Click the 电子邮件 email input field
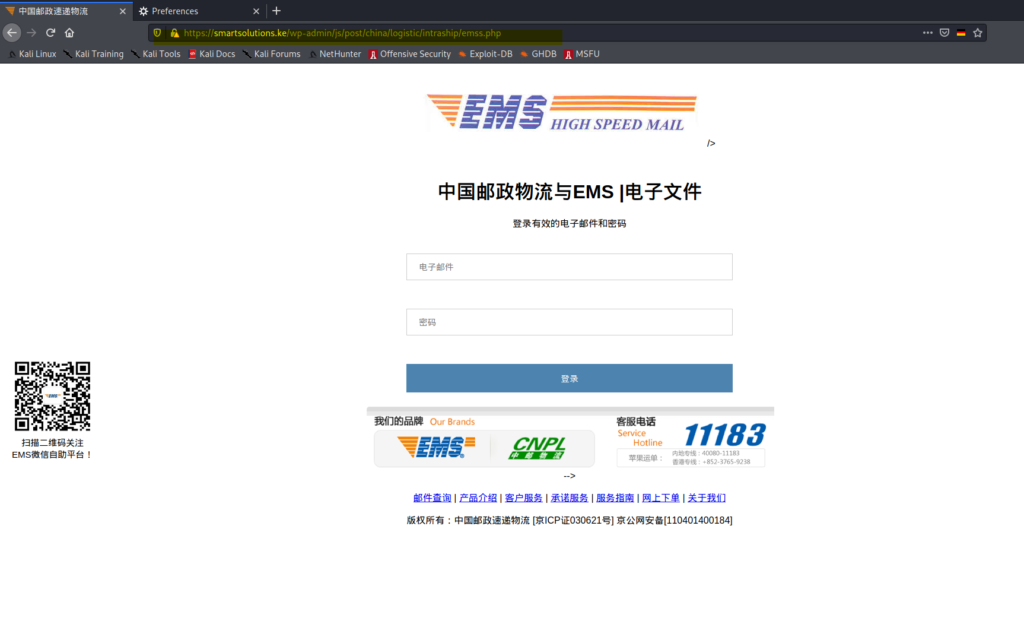The width and height of the screenshot is (1024, 640). pyautogui.click(x=569, y=267)
